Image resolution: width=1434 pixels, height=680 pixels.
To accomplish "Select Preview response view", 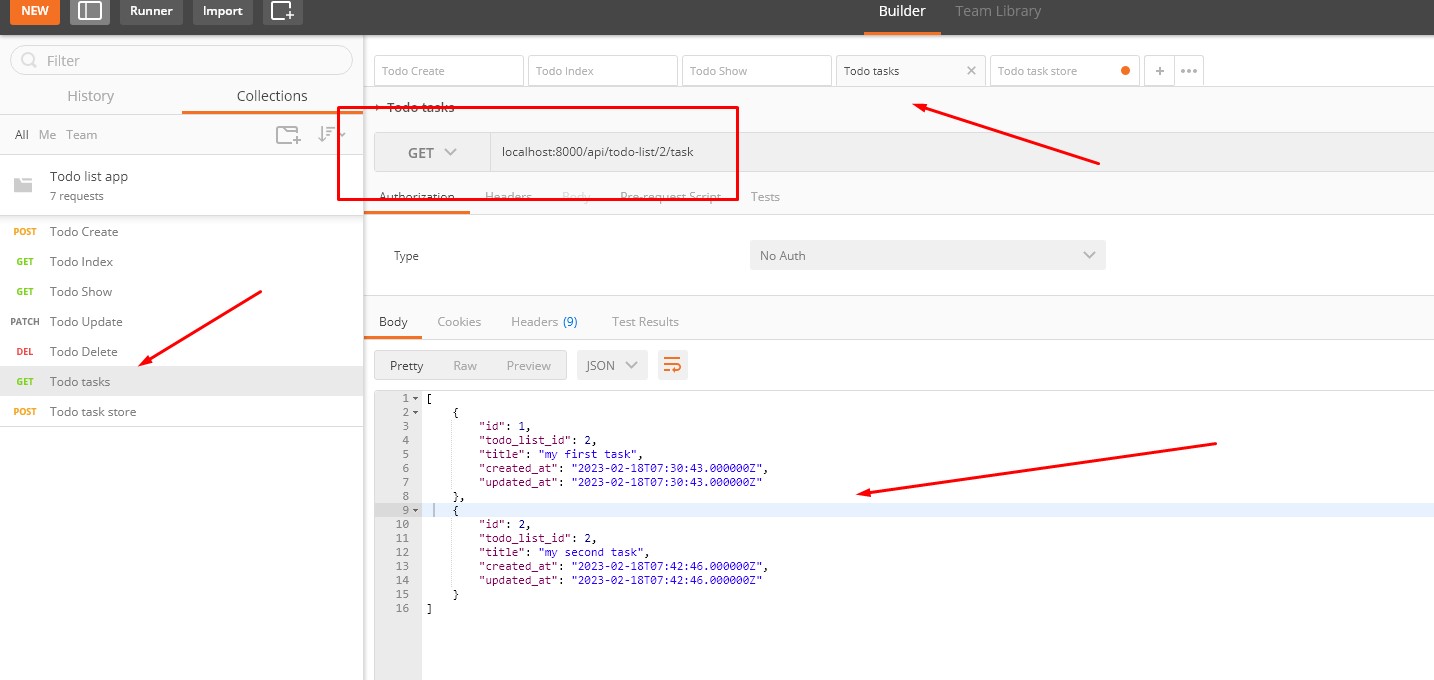I will [x=528, y=365].
